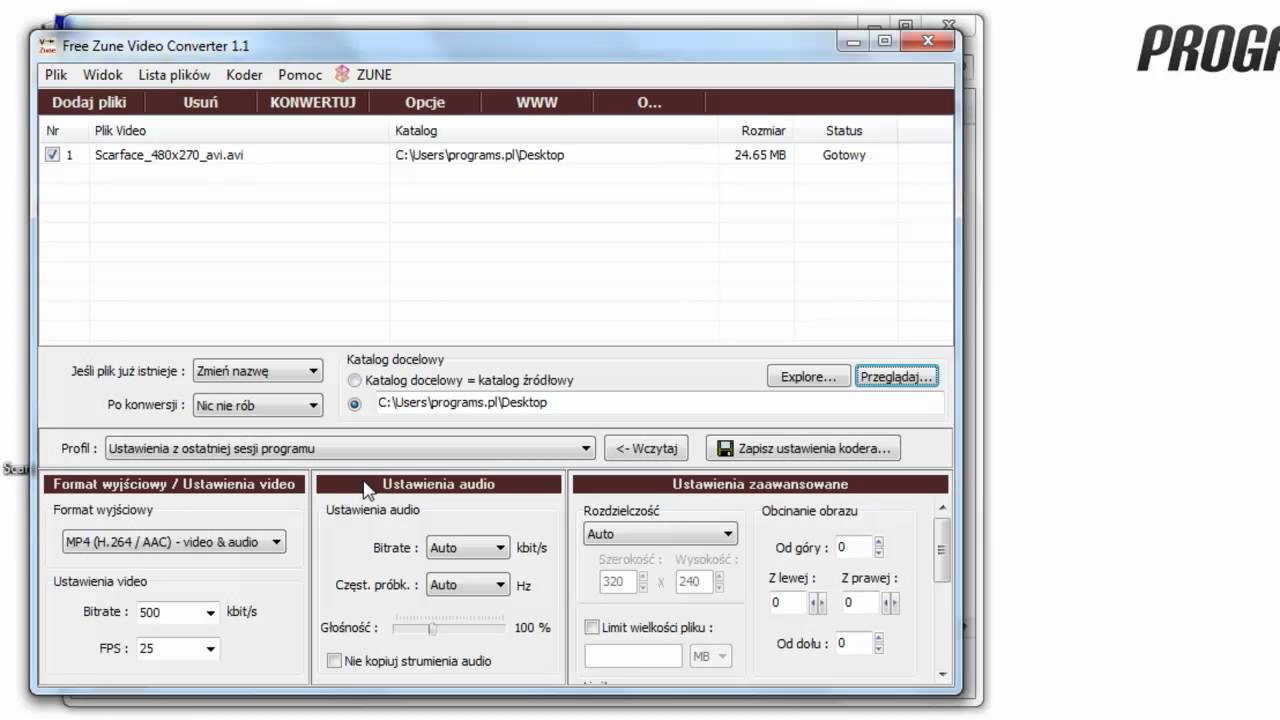
Task: Click the <- Wczytaj button
Action: tap(646, 449)
